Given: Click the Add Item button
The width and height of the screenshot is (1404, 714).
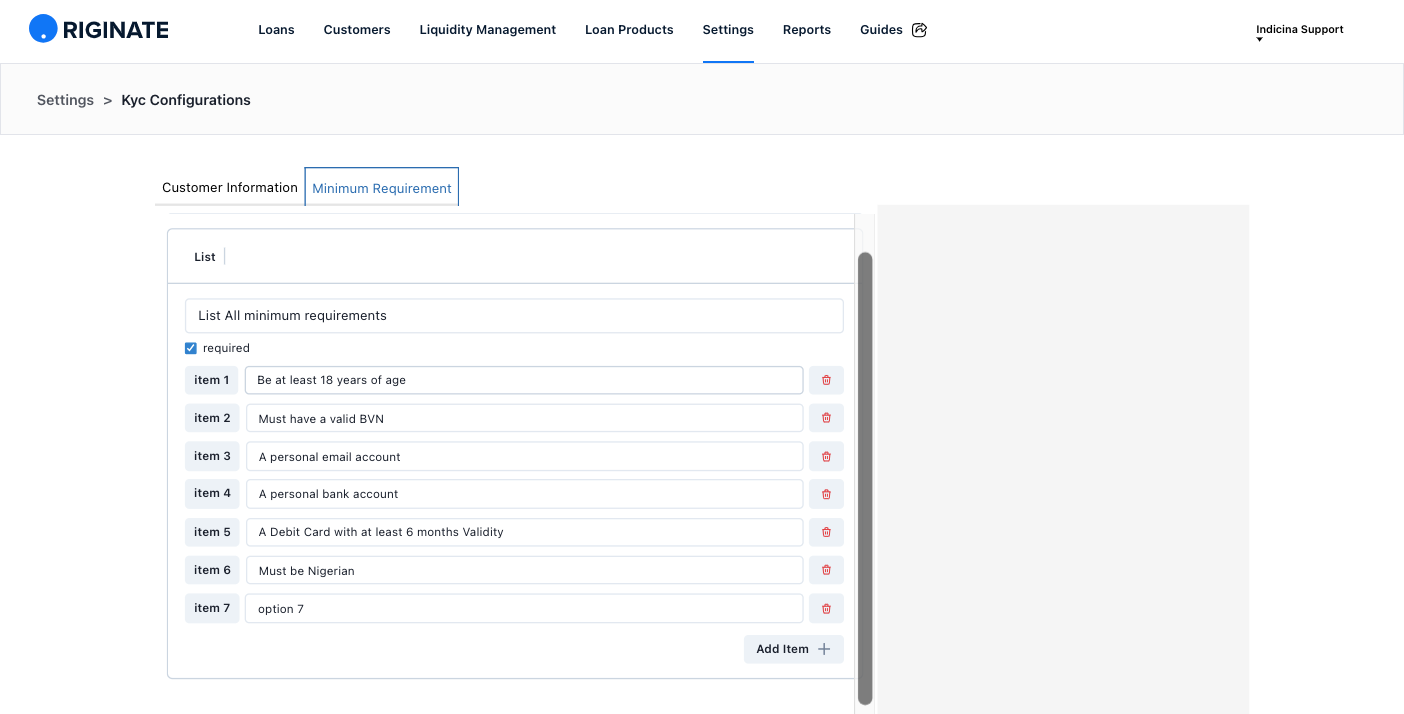Looking at the screenshot, I should coord(794,649).
